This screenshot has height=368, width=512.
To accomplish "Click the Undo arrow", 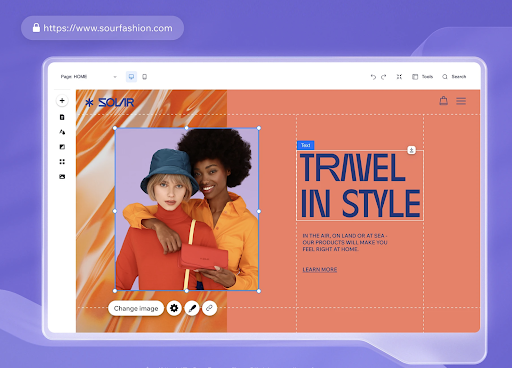I will (373, 77).
